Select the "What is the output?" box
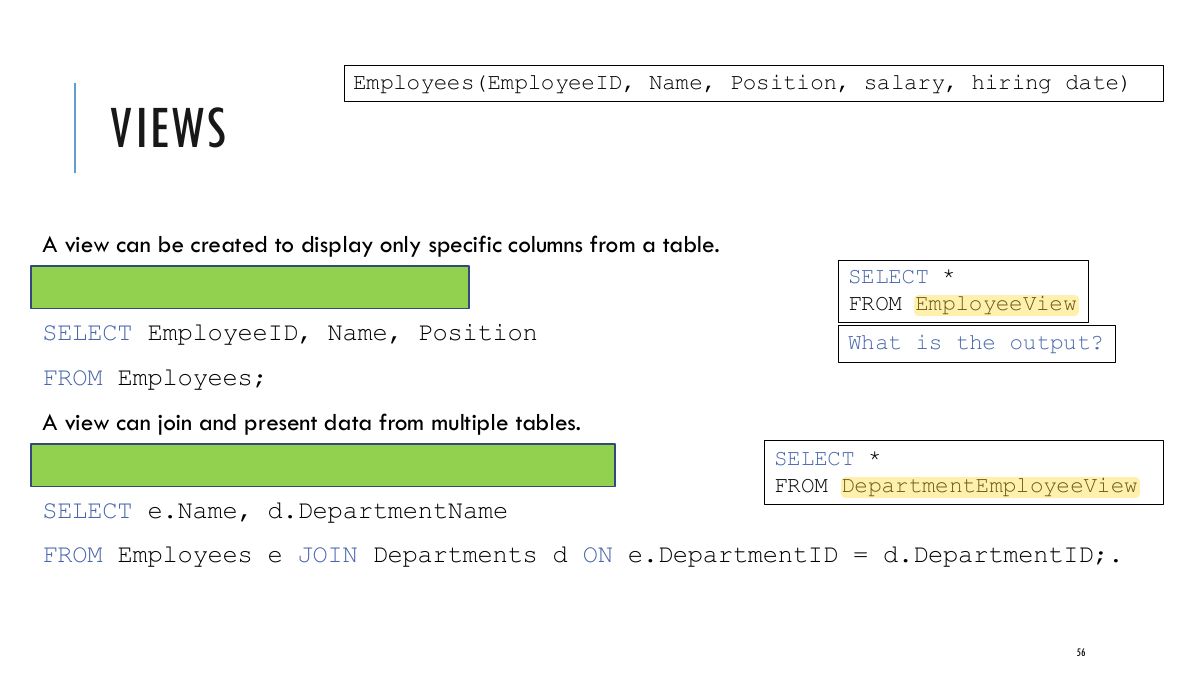The width and height of the screenshot is (1200, 677). point(976,343)
